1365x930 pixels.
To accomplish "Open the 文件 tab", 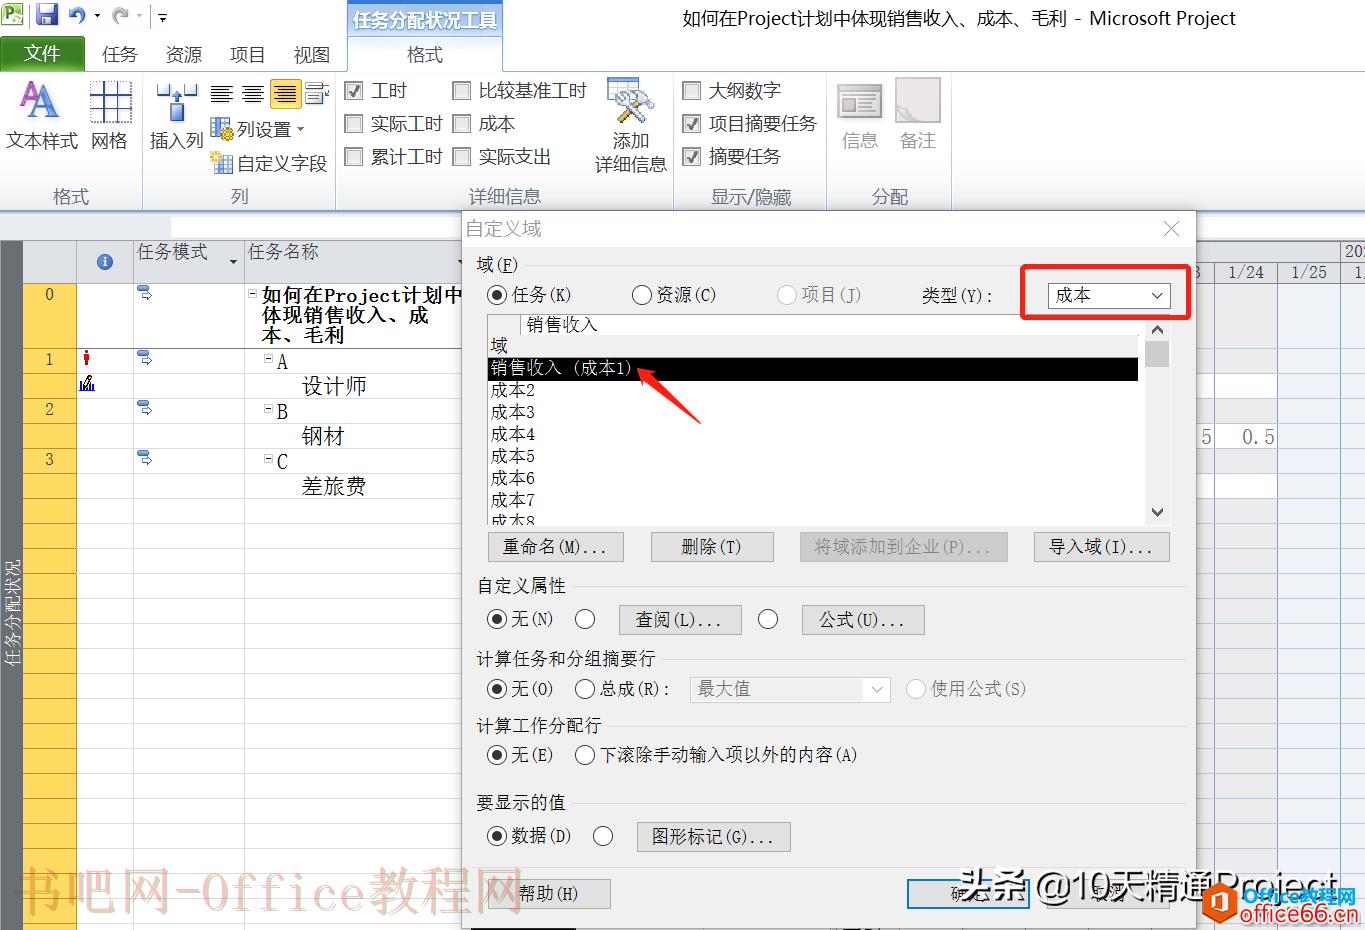I will (x=42, y=53).
